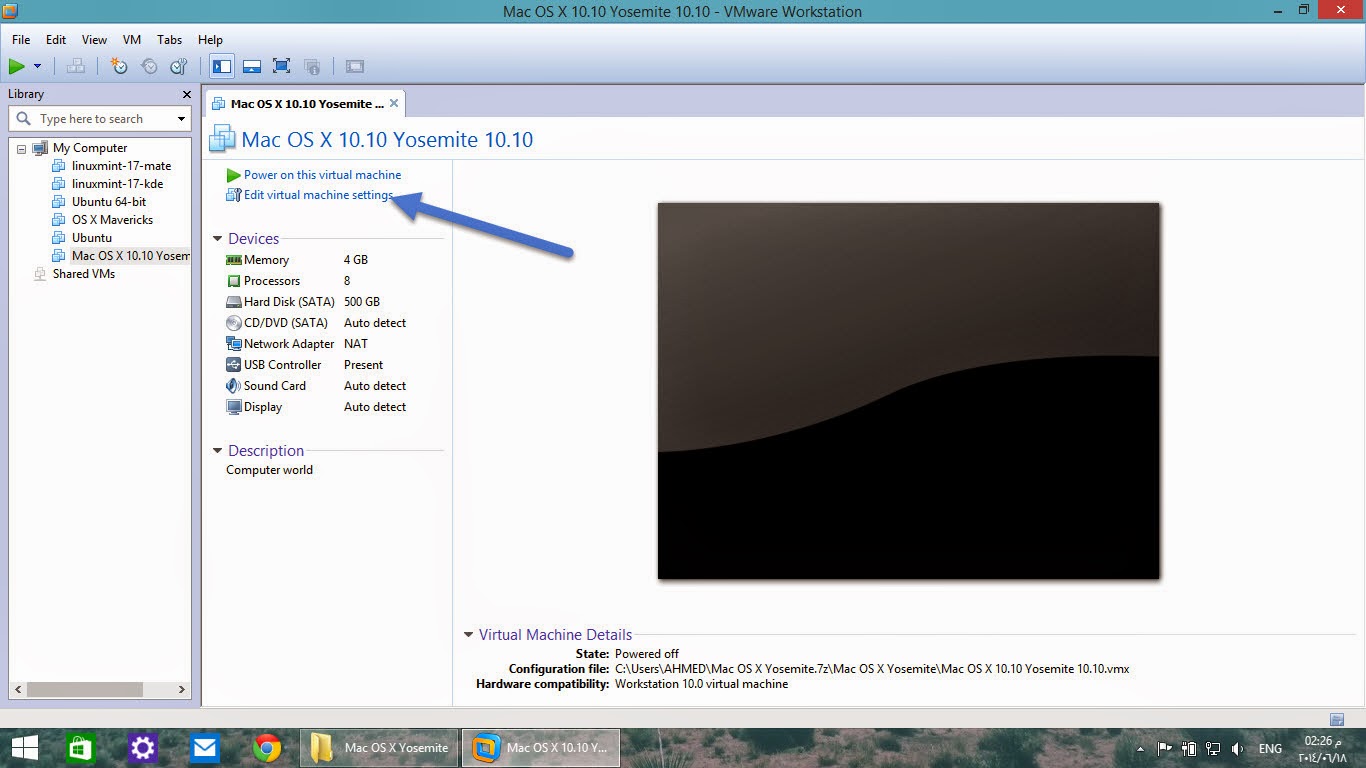Select My Computer in the library
Viewport: 1366px width, 768px height.
pos(90,148)
